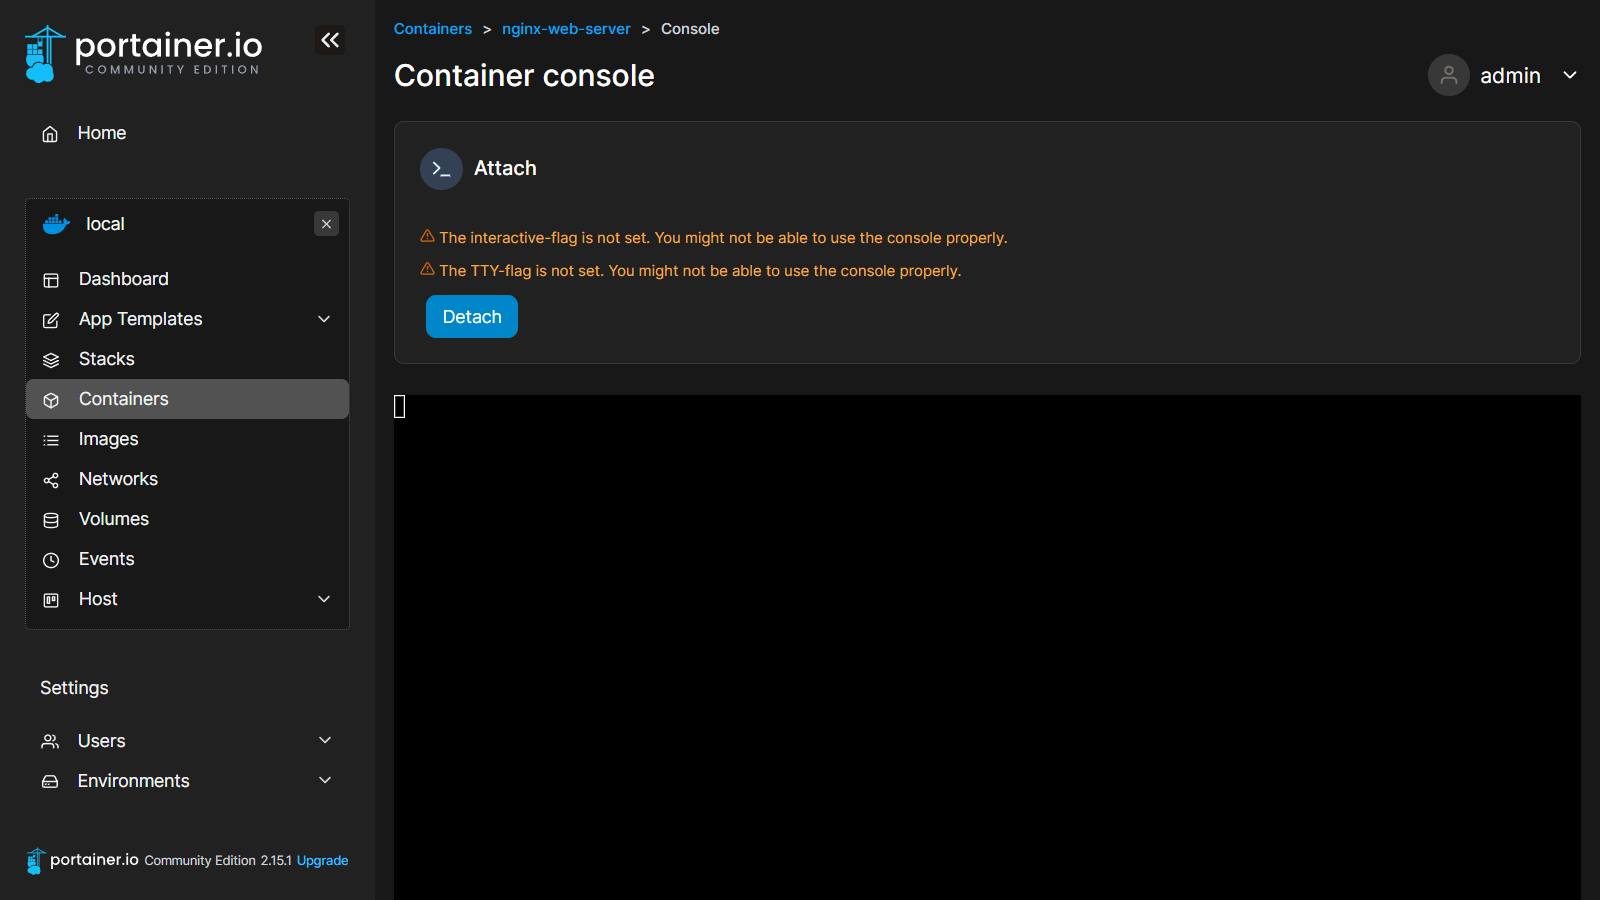Click the Networks share icon
This screenshot has width=1600, height=900.
click(x=51, y=480)
